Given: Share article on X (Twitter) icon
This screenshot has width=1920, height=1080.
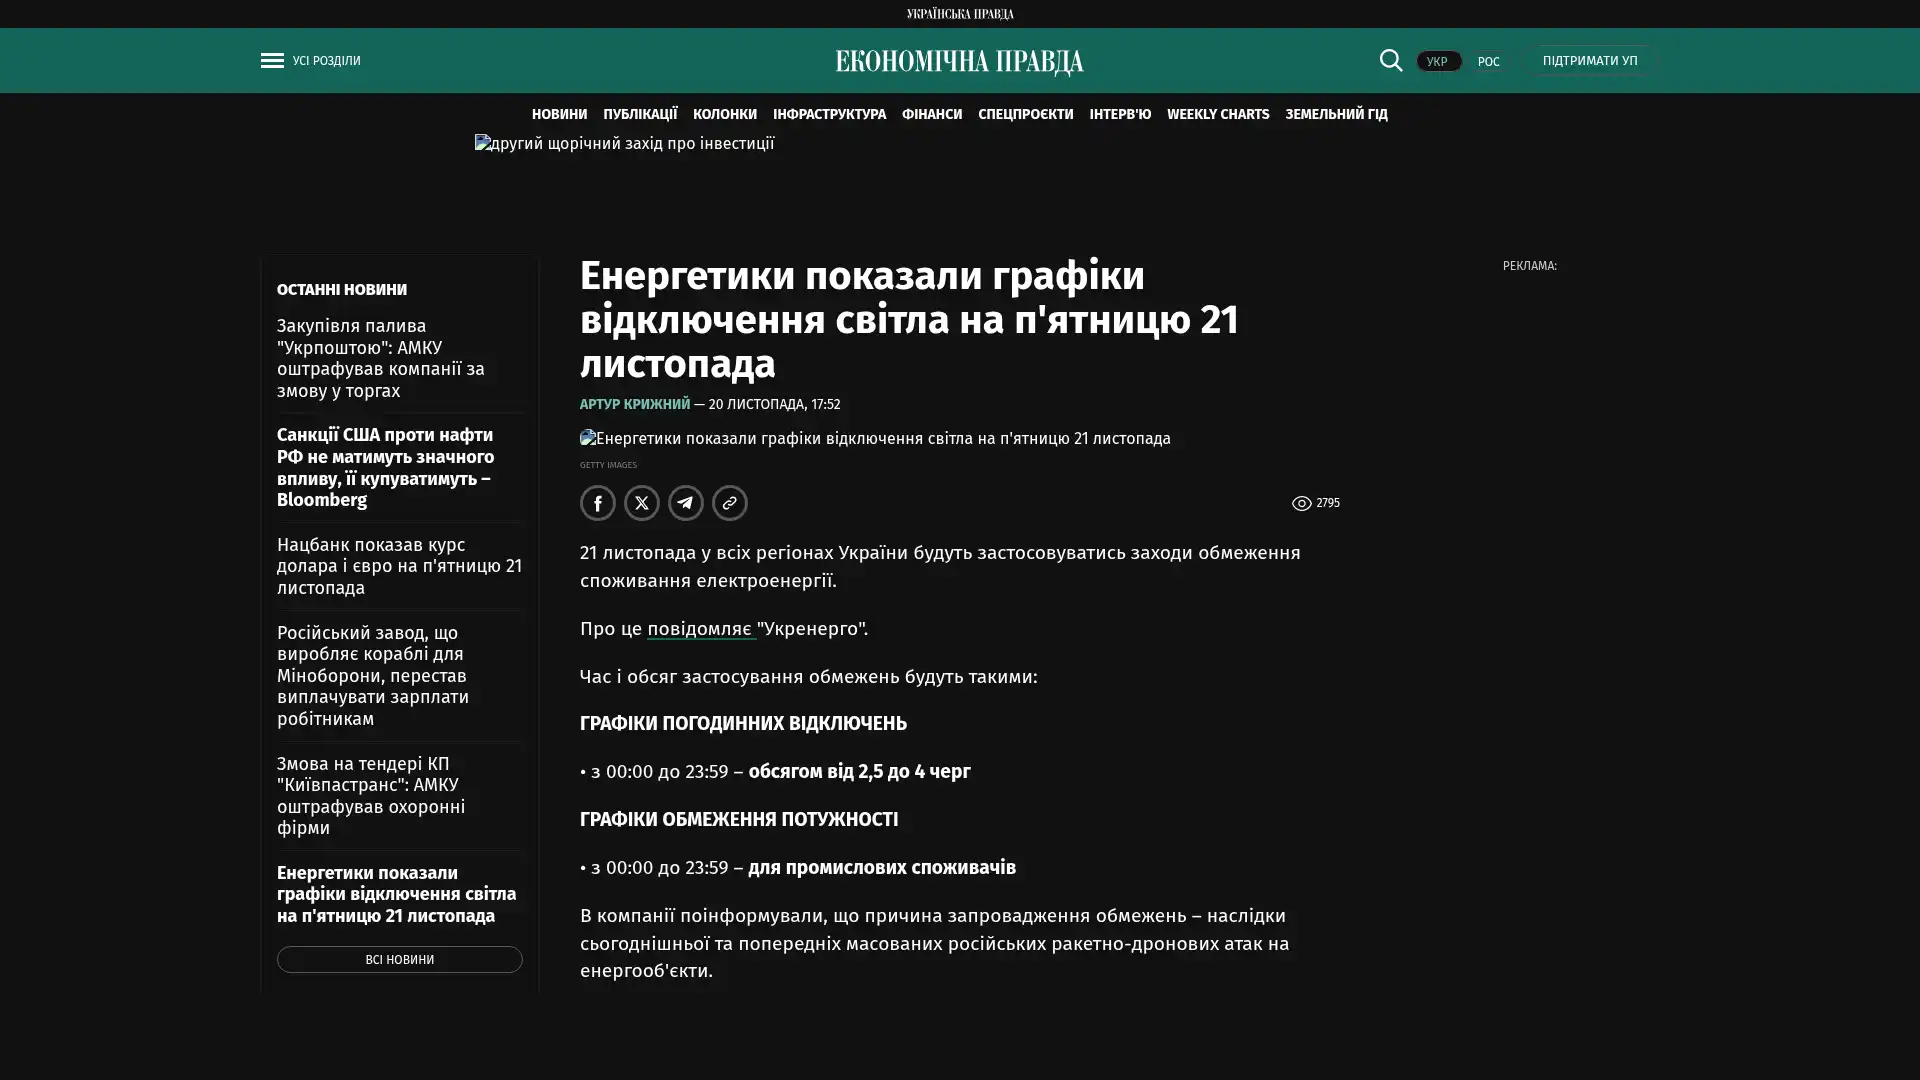Looking at the screenshot, I should [x=641, y=503].
